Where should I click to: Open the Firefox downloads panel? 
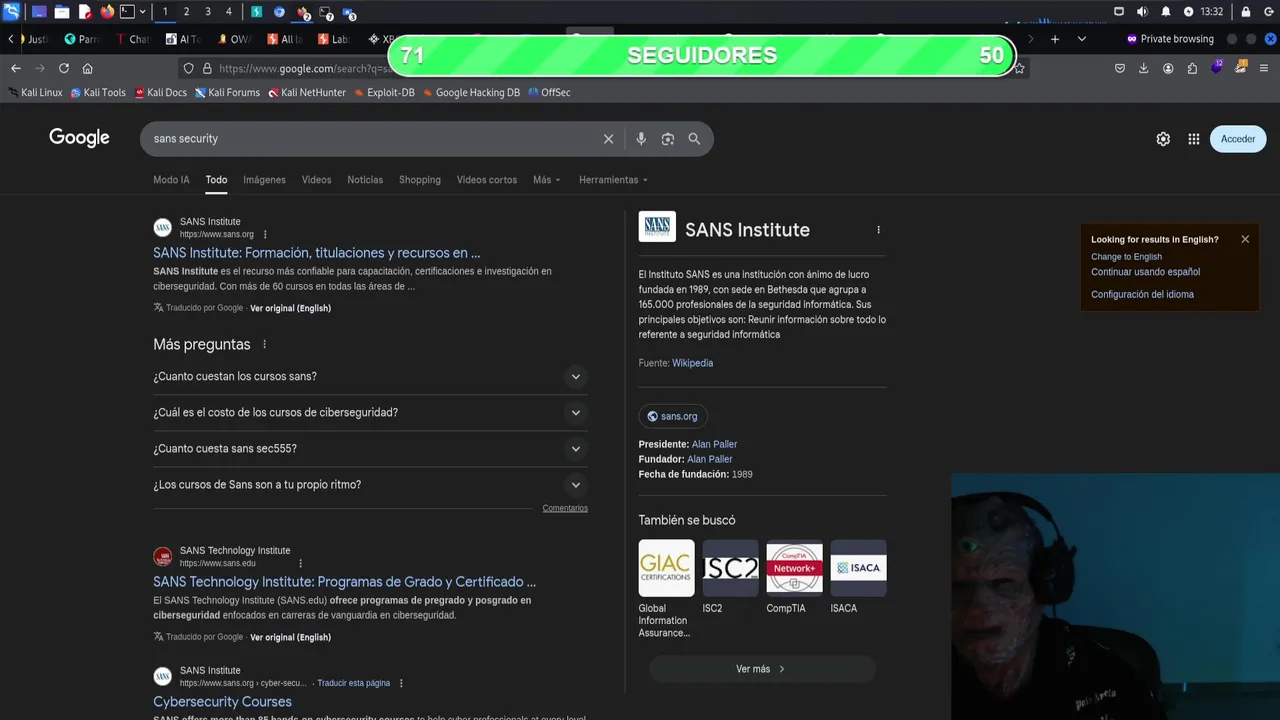[1144, 68]
